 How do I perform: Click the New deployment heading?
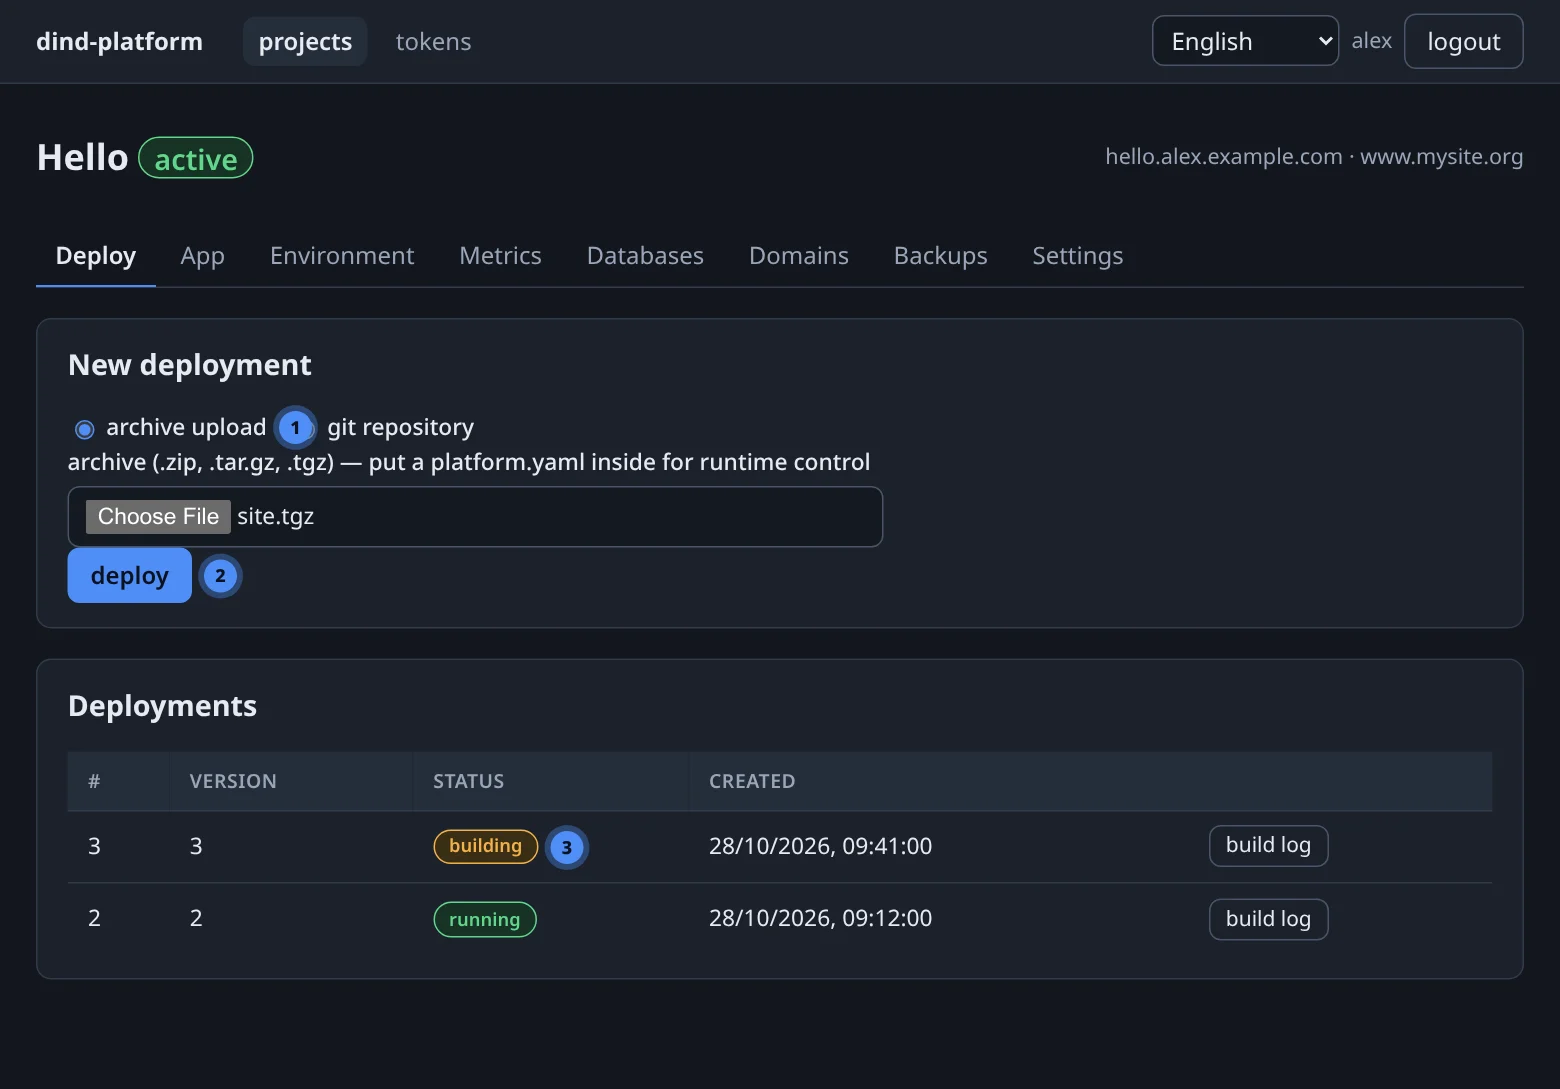190,365
